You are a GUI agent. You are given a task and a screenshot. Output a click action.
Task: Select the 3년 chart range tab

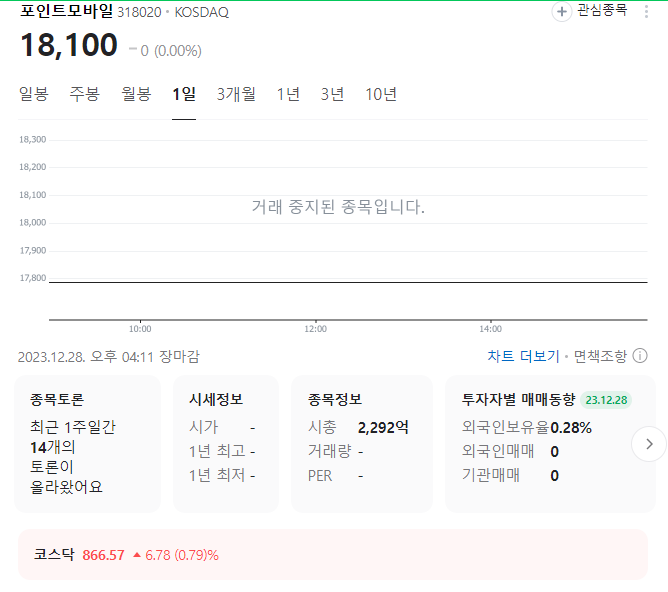point(332,94)
